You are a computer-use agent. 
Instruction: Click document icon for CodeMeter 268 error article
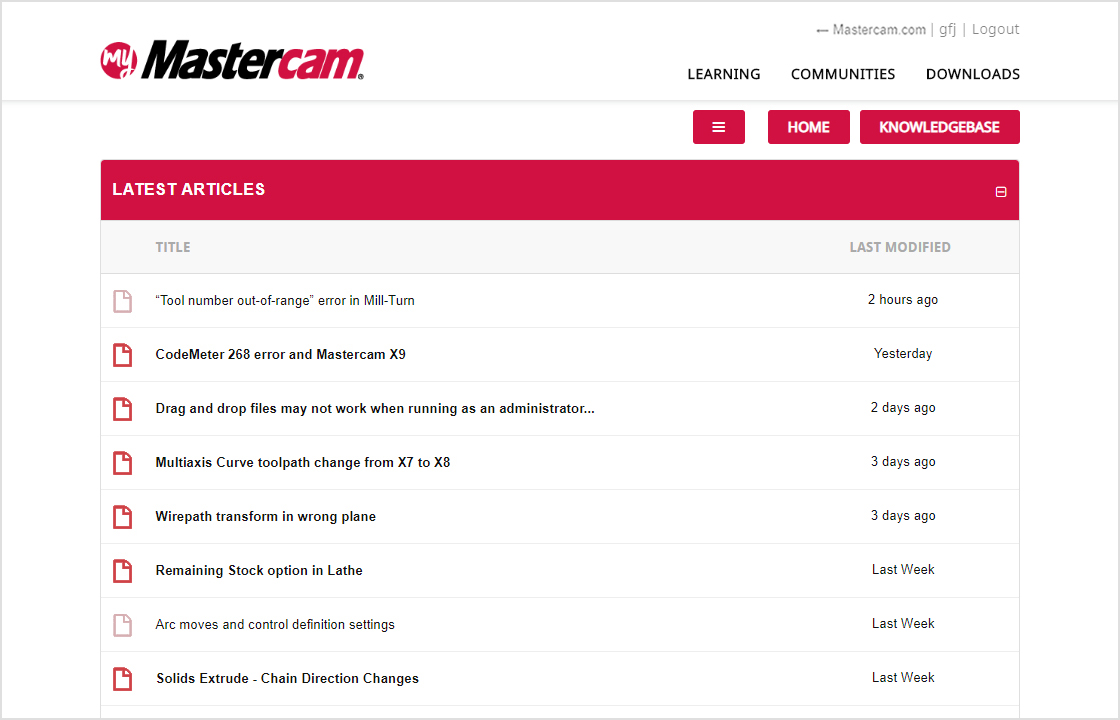[x=123, y=355]
